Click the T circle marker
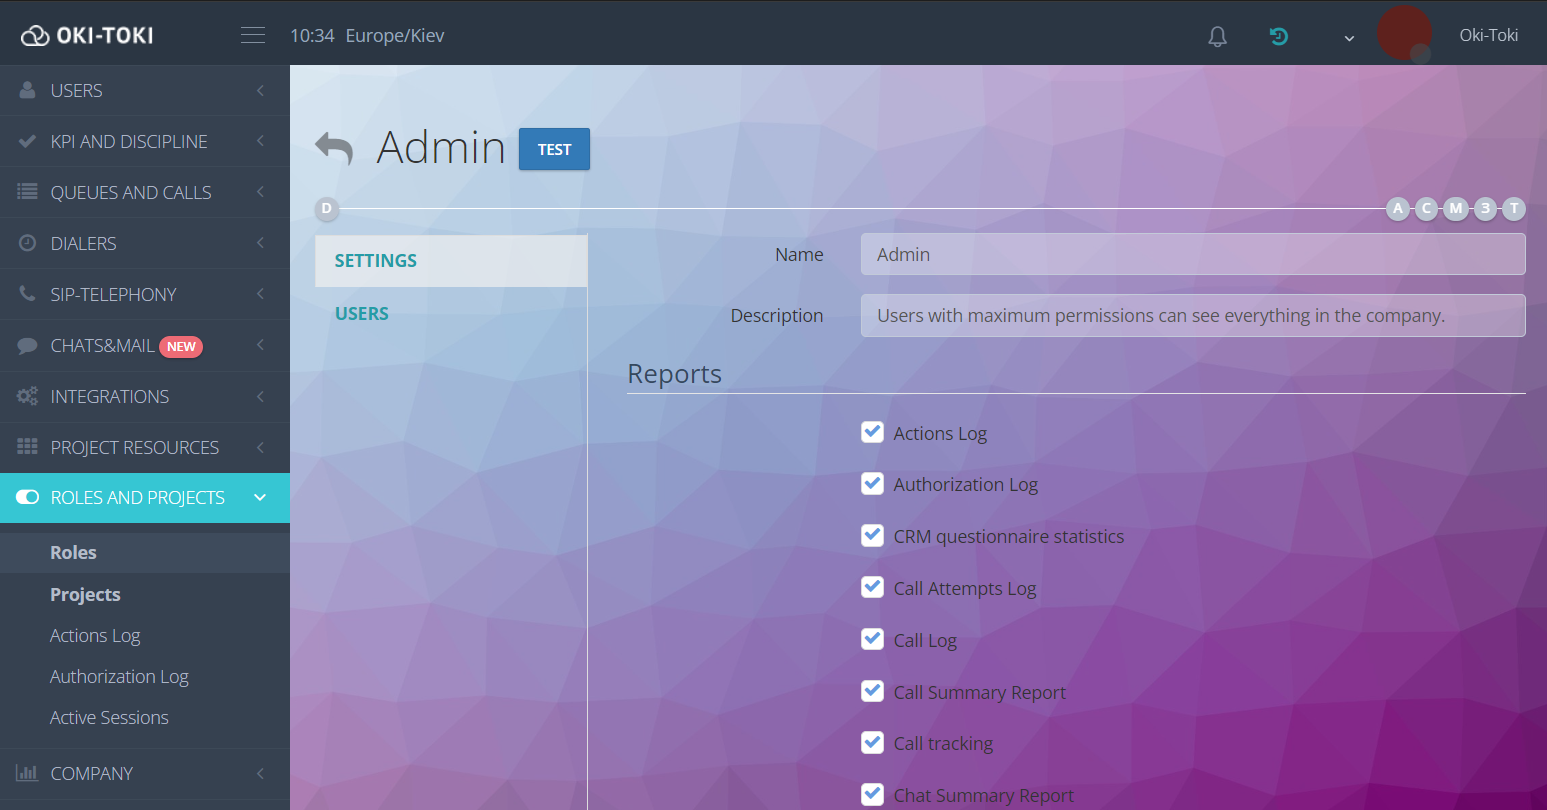The width and height of the screenshot is (1547, 810). tap(1515, 208)
